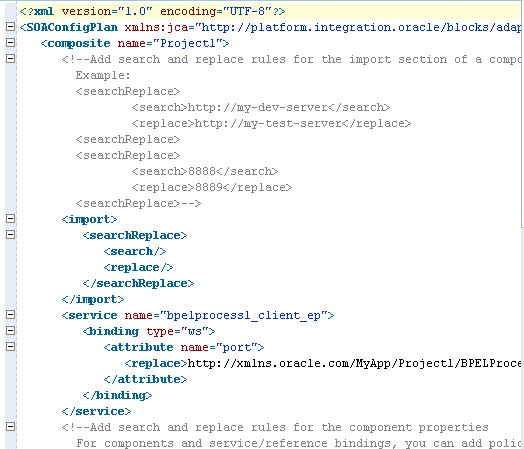
Task: Click the xmlns:jca namespace URL
Action: pyautogui.click(x=358, y=27)
